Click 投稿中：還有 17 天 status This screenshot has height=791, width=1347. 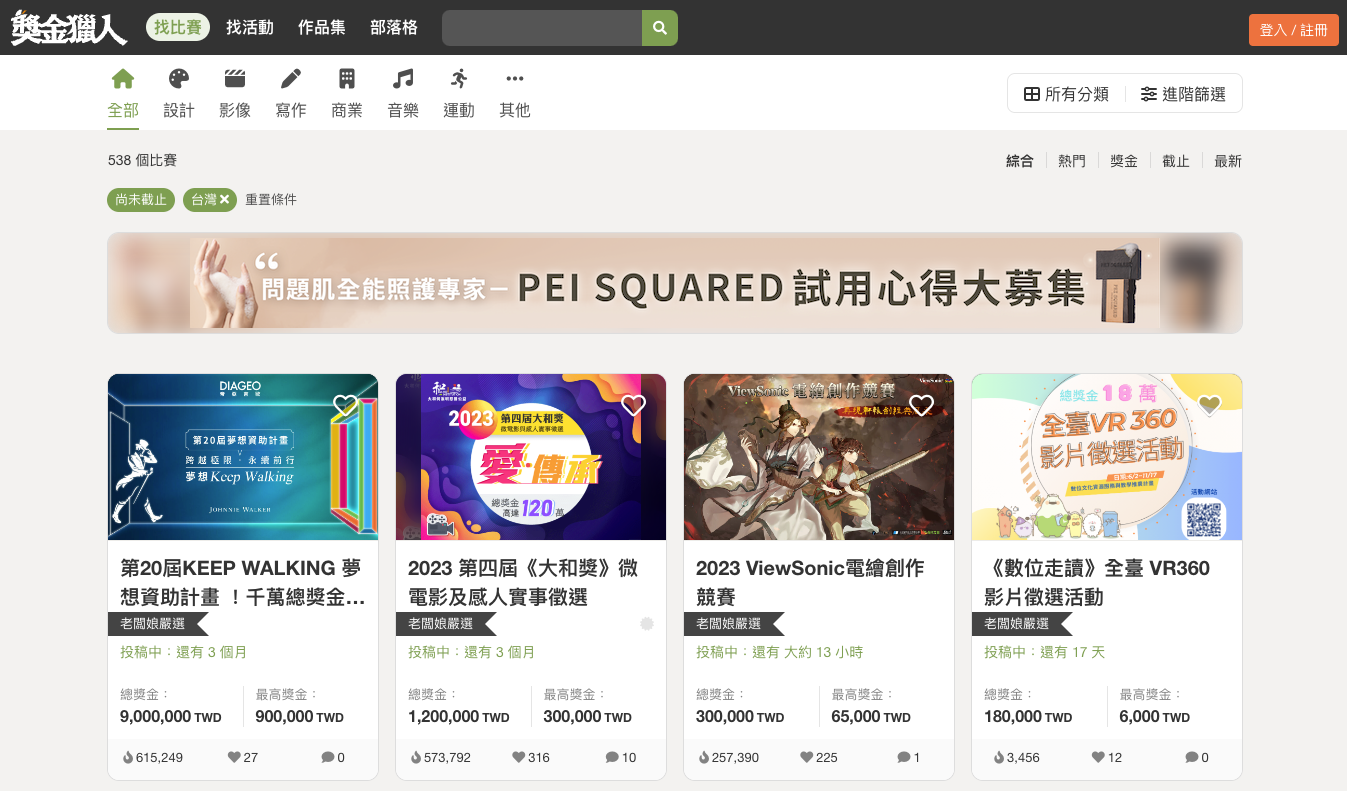1044,652
